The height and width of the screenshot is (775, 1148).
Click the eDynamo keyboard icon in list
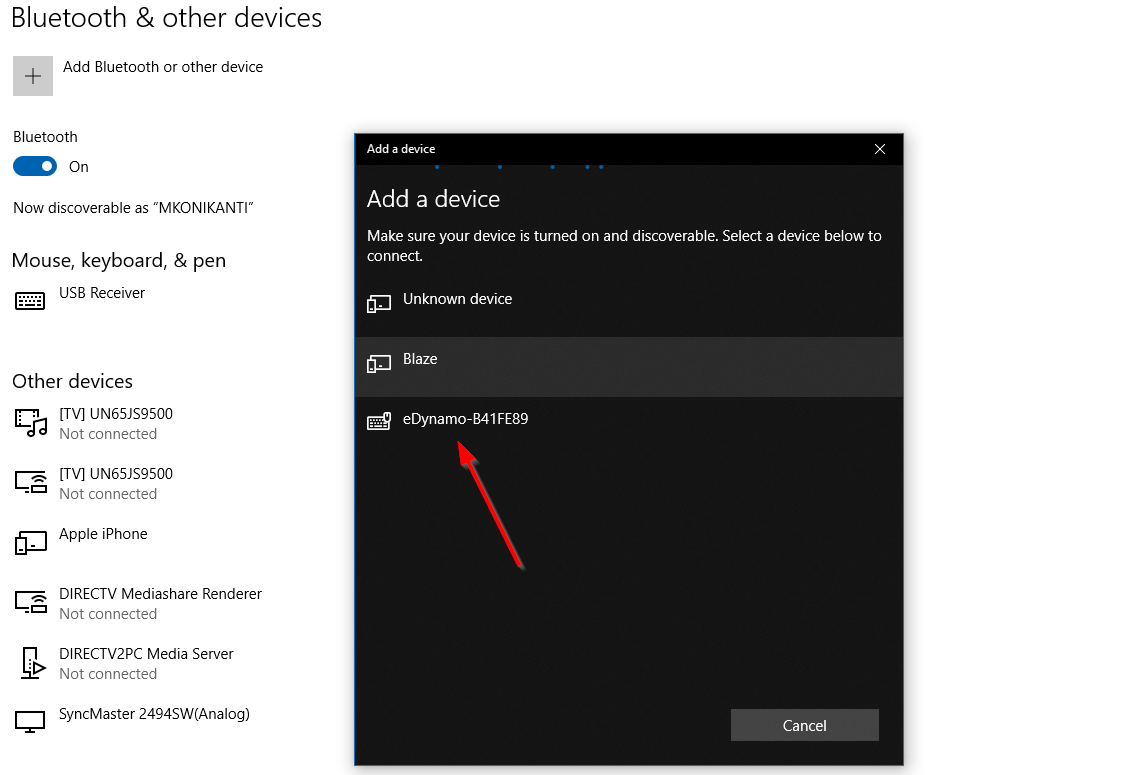click(x=379, y=423)
